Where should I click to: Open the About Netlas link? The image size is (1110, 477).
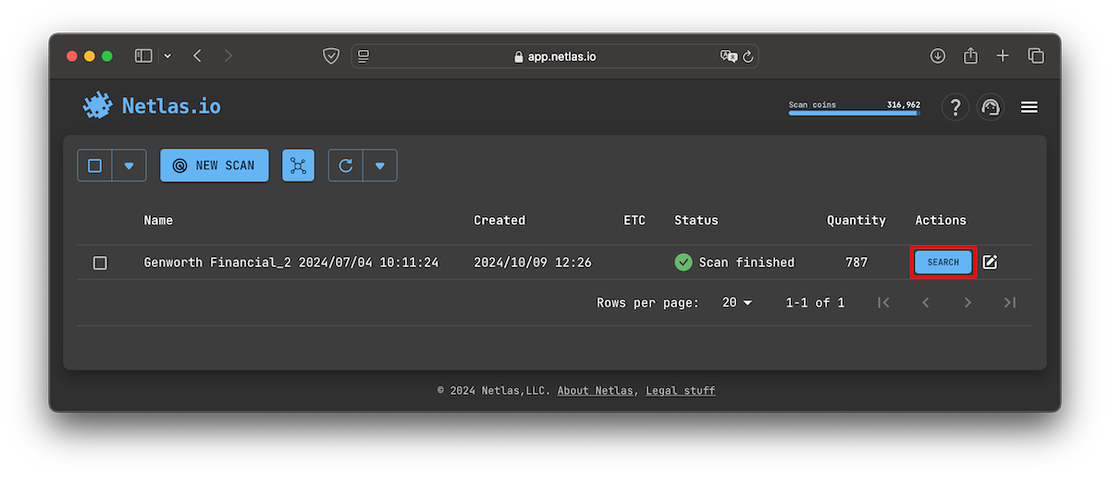tap(595, 391)
